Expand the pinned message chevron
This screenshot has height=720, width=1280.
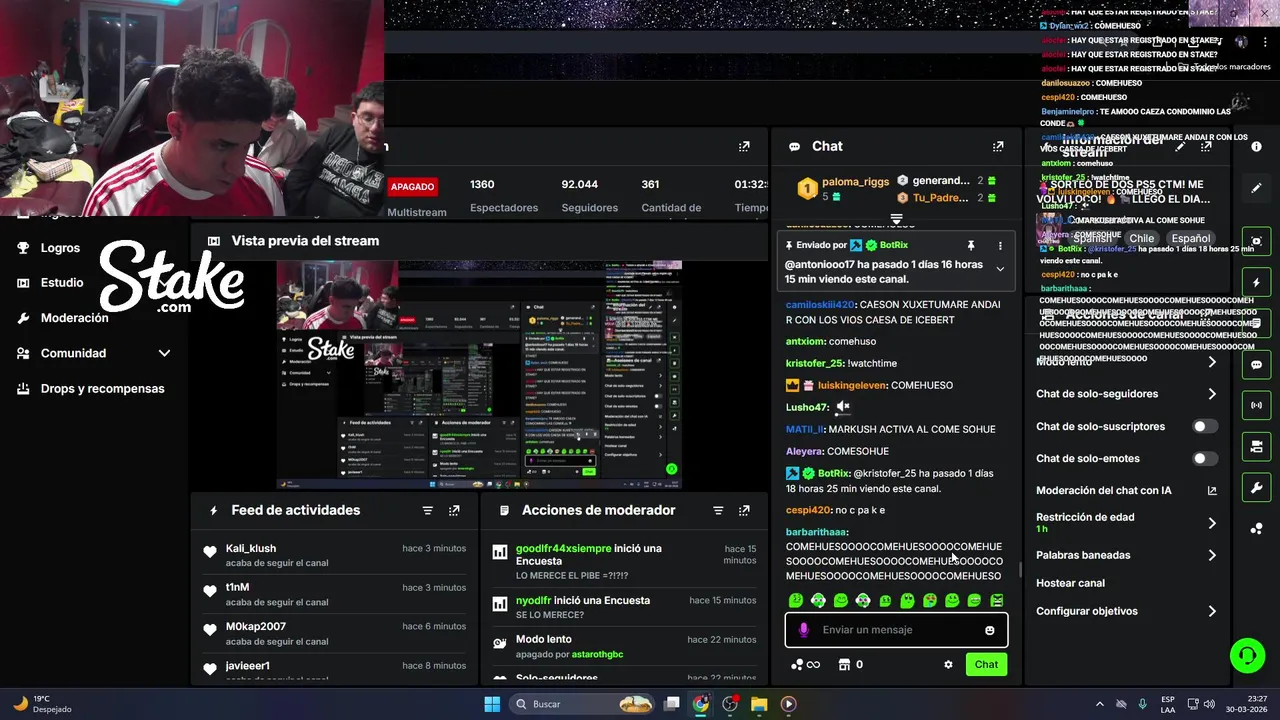[1000, 268]
